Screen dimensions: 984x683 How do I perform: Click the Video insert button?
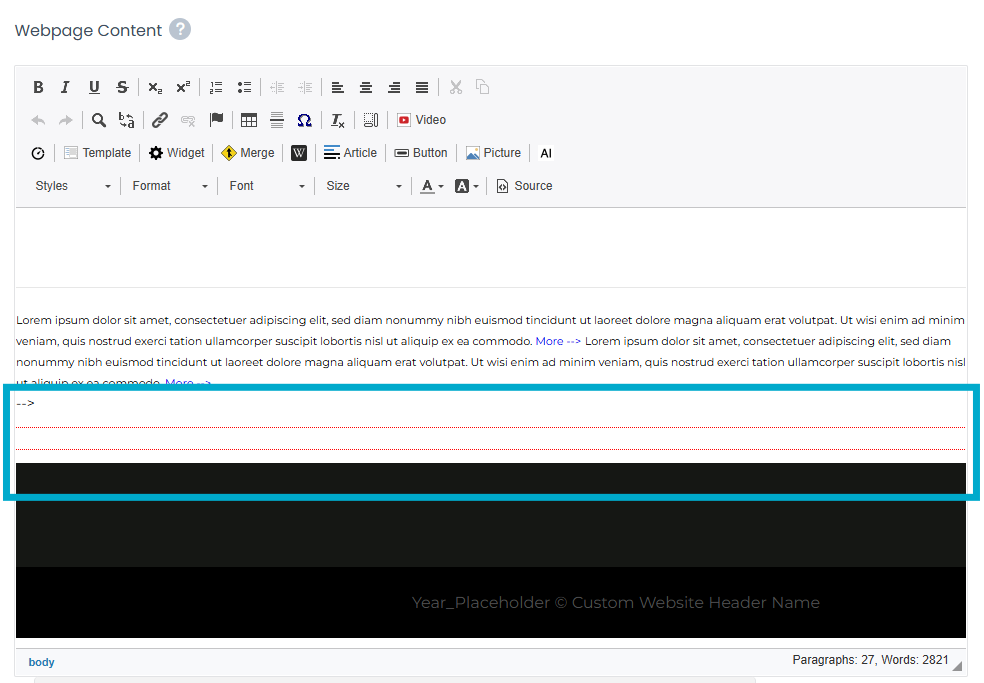[x=421, y=120]
